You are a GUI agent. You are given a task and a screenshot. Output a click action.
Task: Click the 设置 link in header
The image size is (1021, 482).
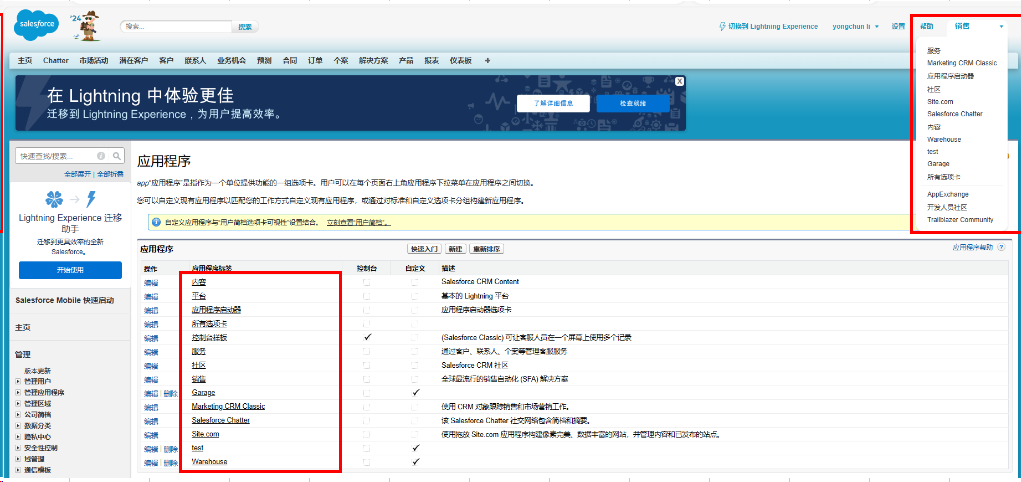(x=898, y=27)
